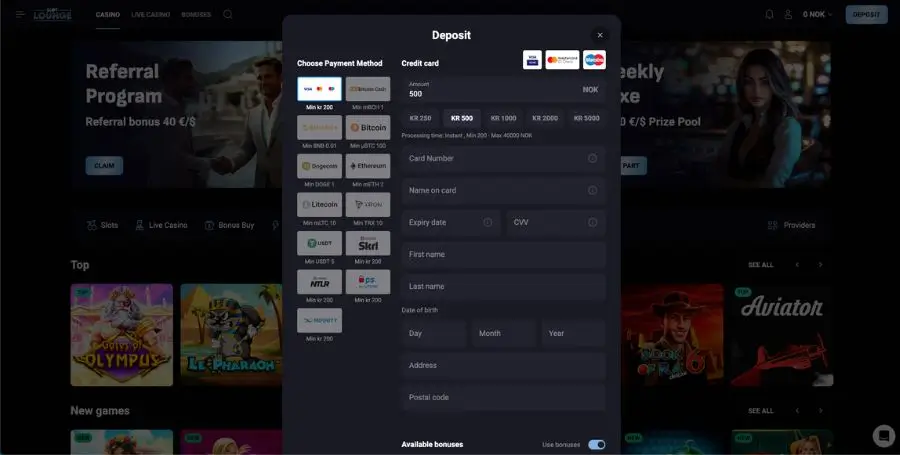Click Card Number info icon
The image size is (900, 455).
pyautogui.click(x=592, y=158)
